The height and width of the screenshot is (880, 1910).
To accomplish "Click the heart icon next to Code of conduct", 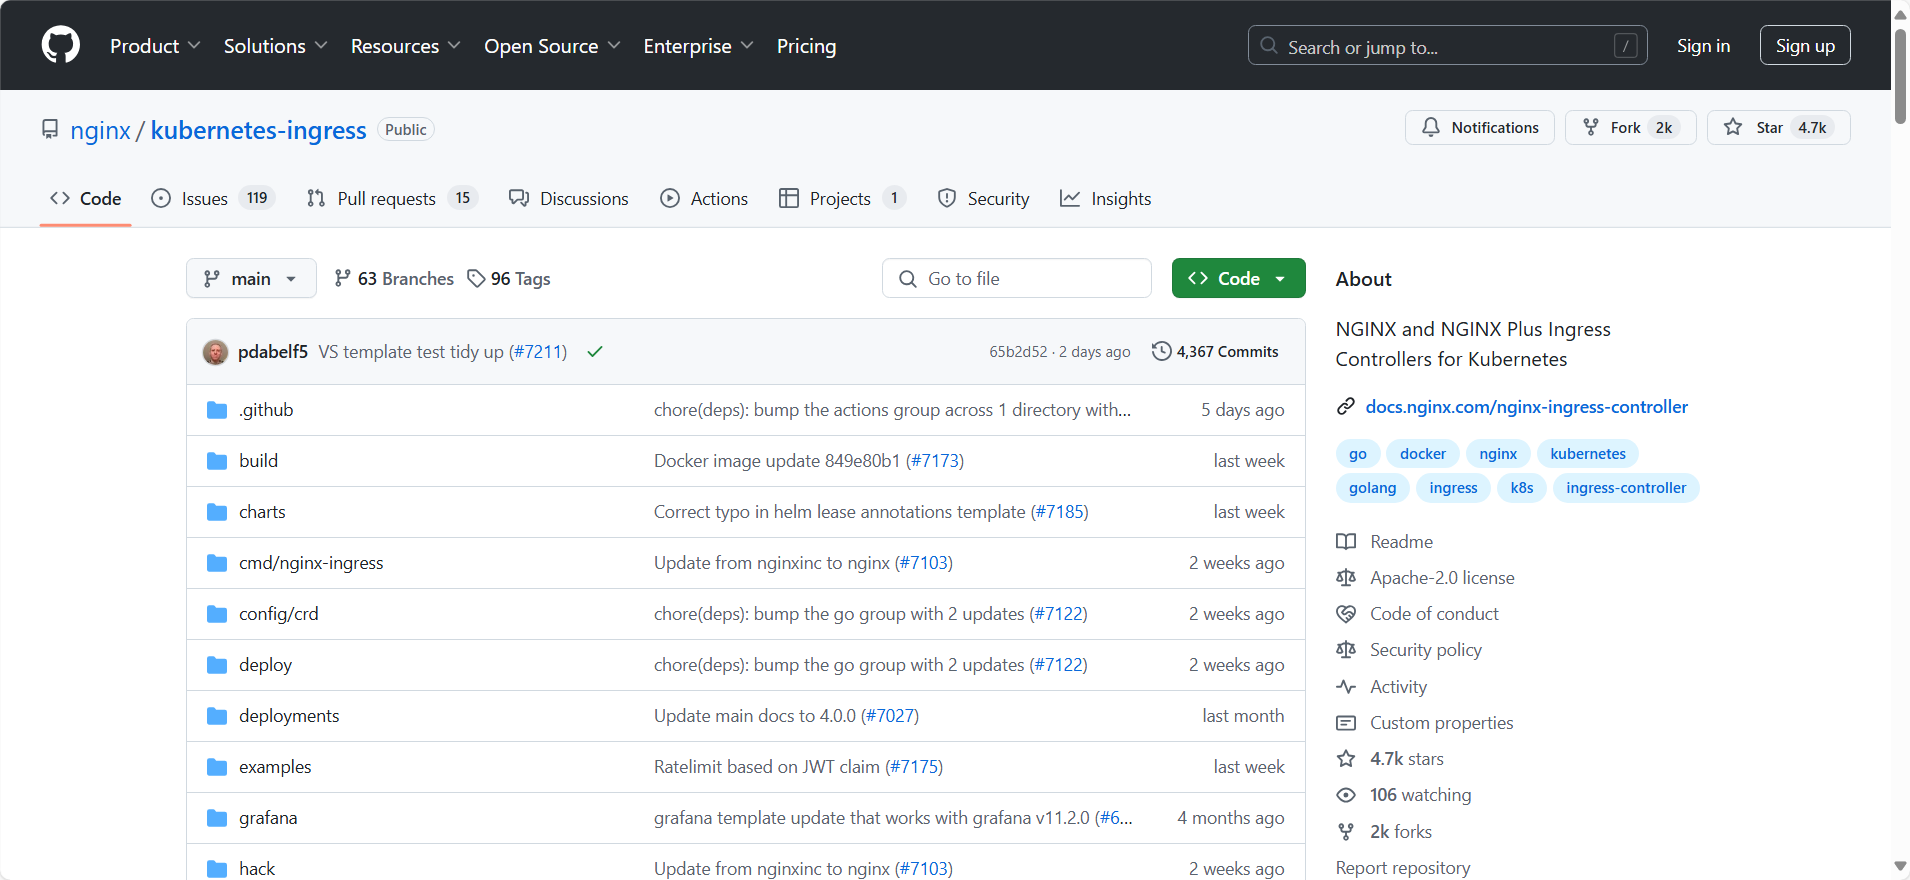I will pyautogui.click(x=1346, y=614).
